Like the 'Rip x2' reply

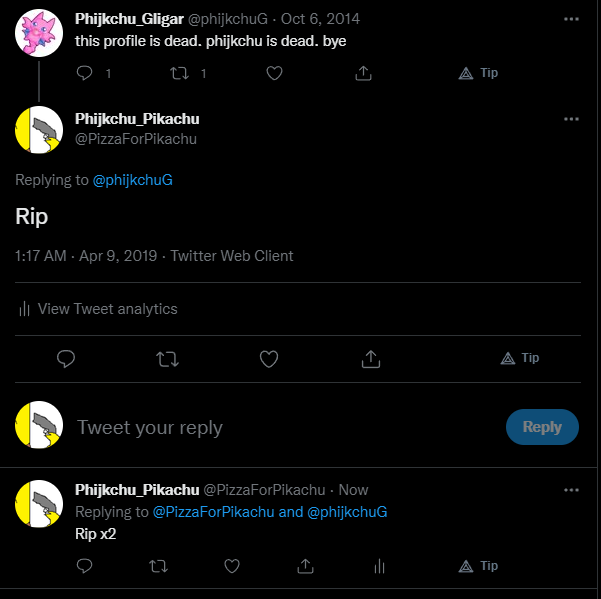[232, 566]
